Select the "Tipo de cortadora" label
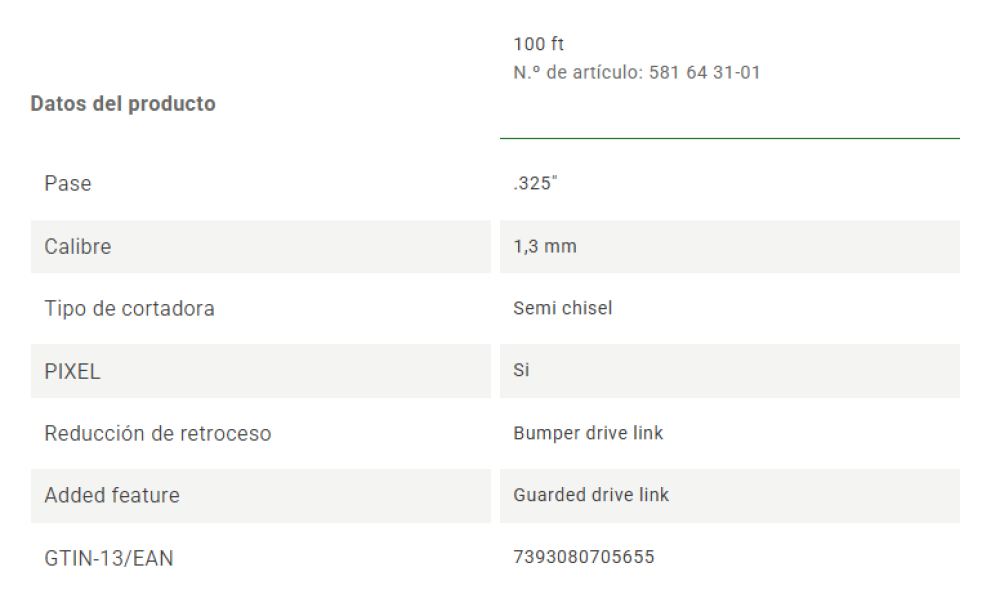1000x612 pixels. click(129, 309)
